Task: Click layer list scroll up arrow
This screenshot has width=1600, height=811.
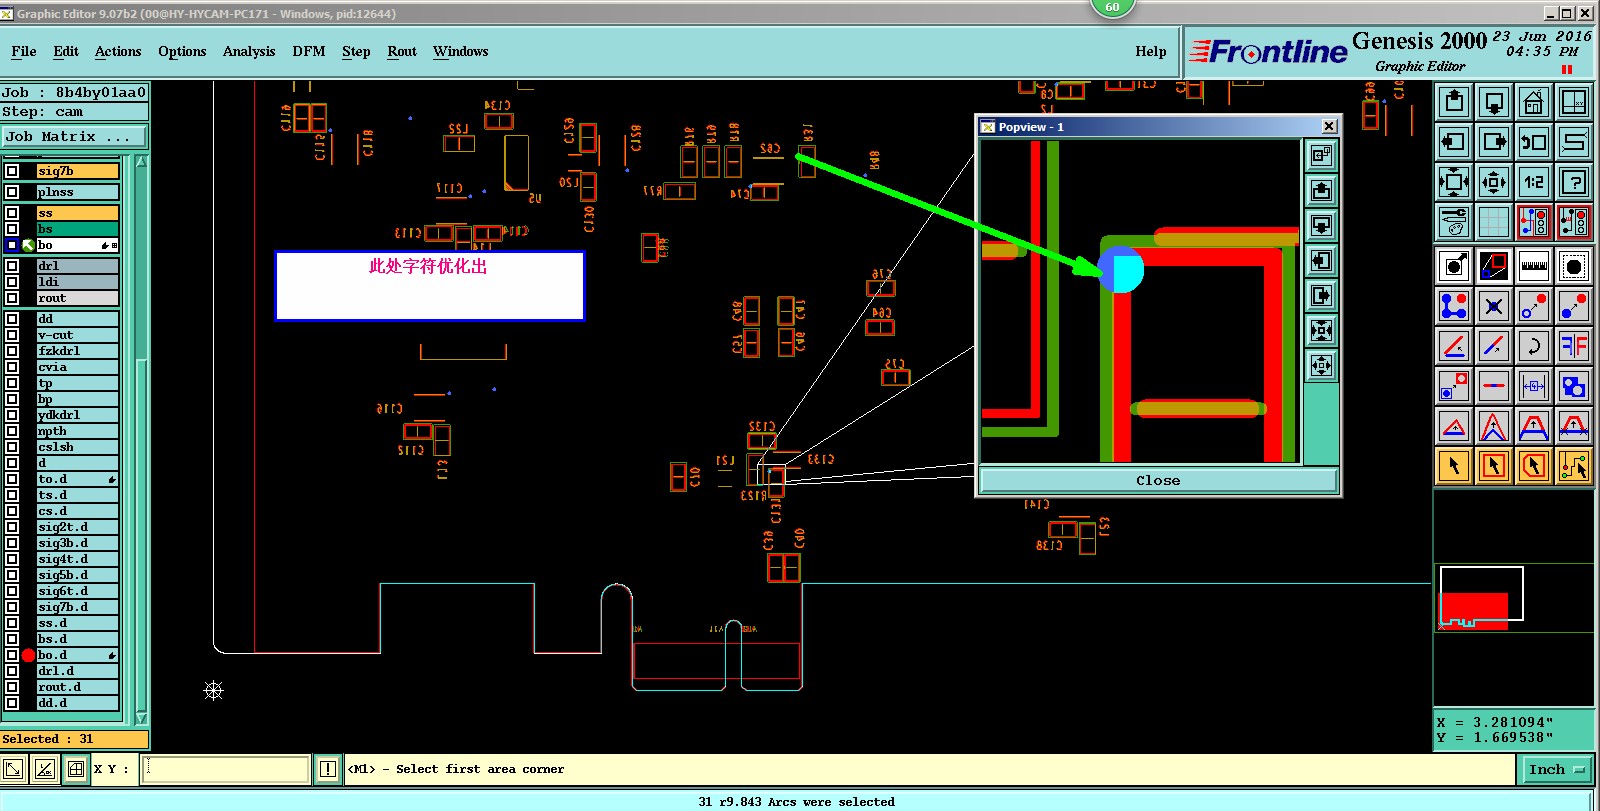Action: tap(141, 161)
